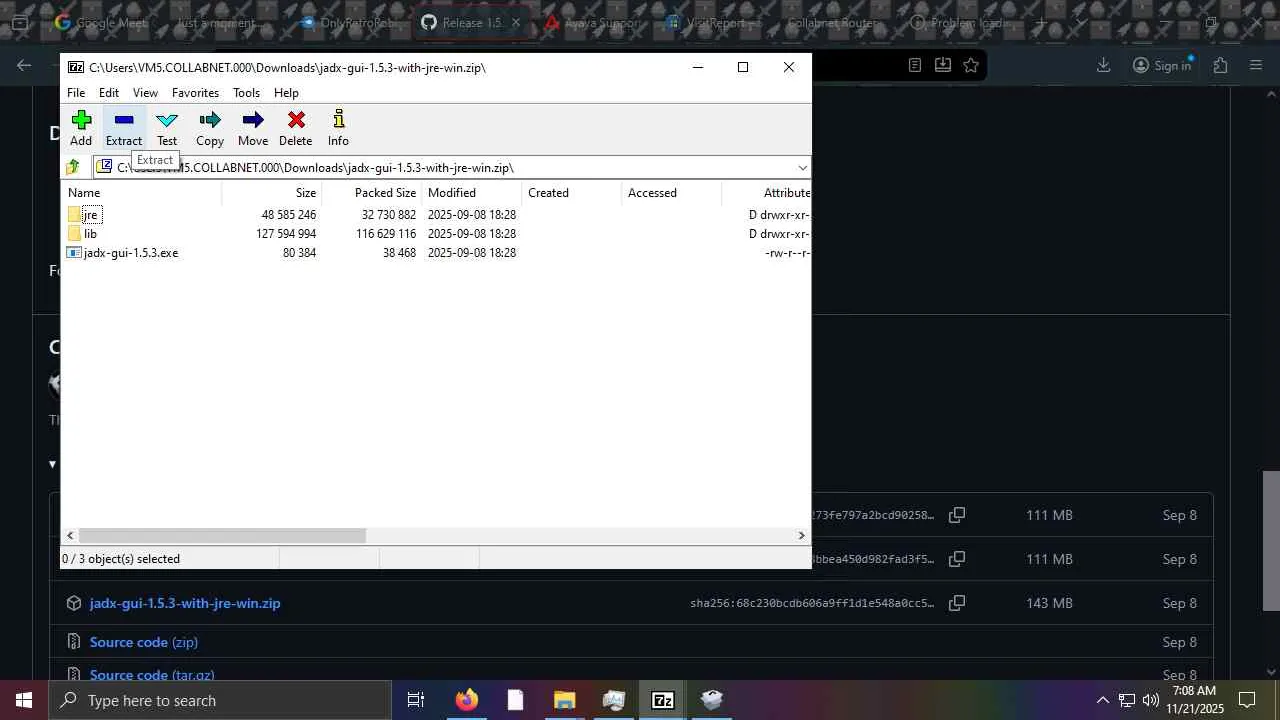Open the Windows notification center
This screenshot has width=1280, height=720.
[1247, 700]
